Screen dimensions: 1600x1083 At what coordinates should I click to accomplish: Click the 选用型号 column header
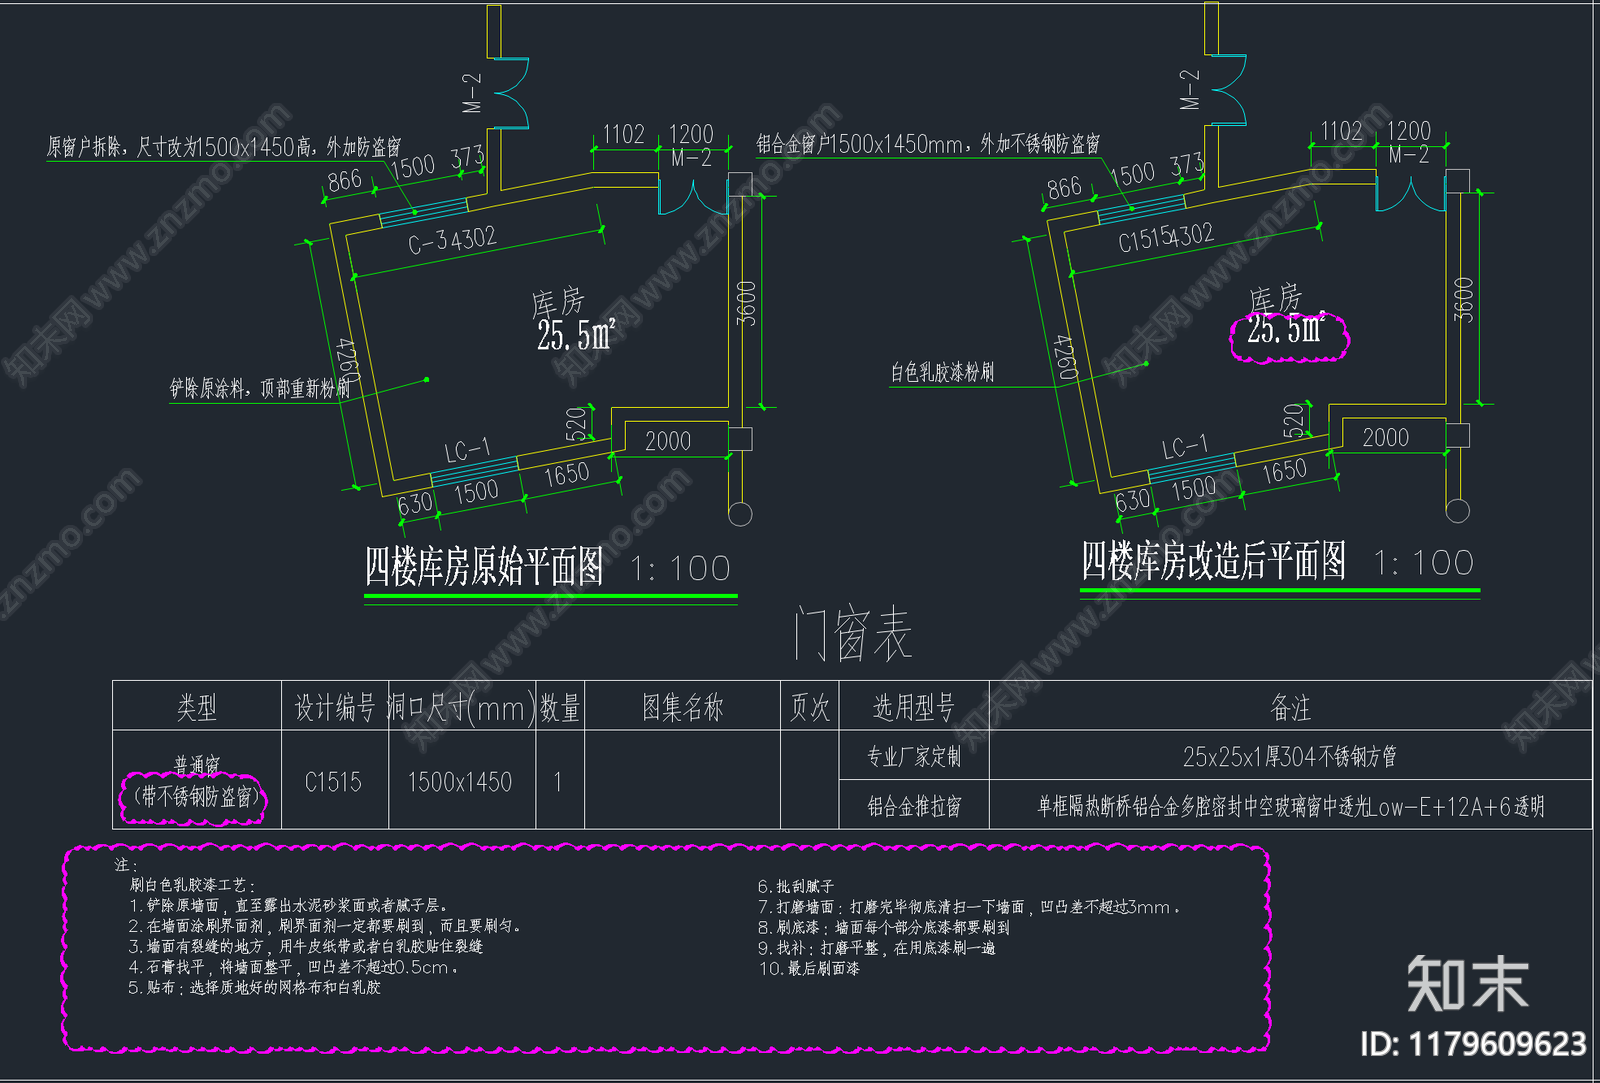914,708
